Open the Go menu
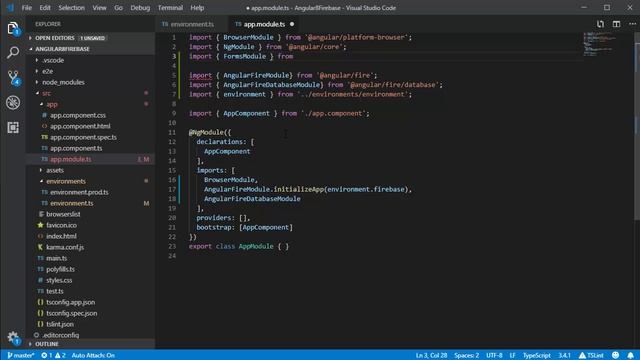 (x=118, y=8)
